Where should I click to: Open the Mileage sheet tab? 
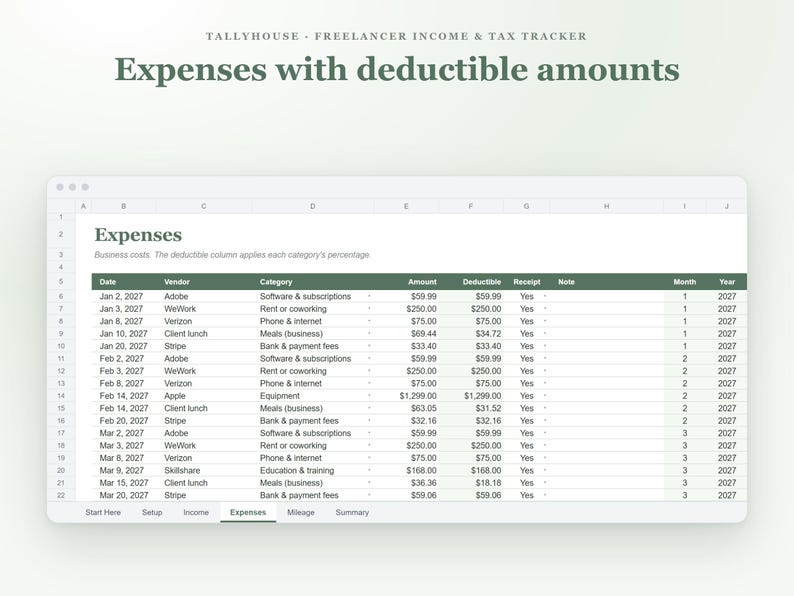pos(301,512)
